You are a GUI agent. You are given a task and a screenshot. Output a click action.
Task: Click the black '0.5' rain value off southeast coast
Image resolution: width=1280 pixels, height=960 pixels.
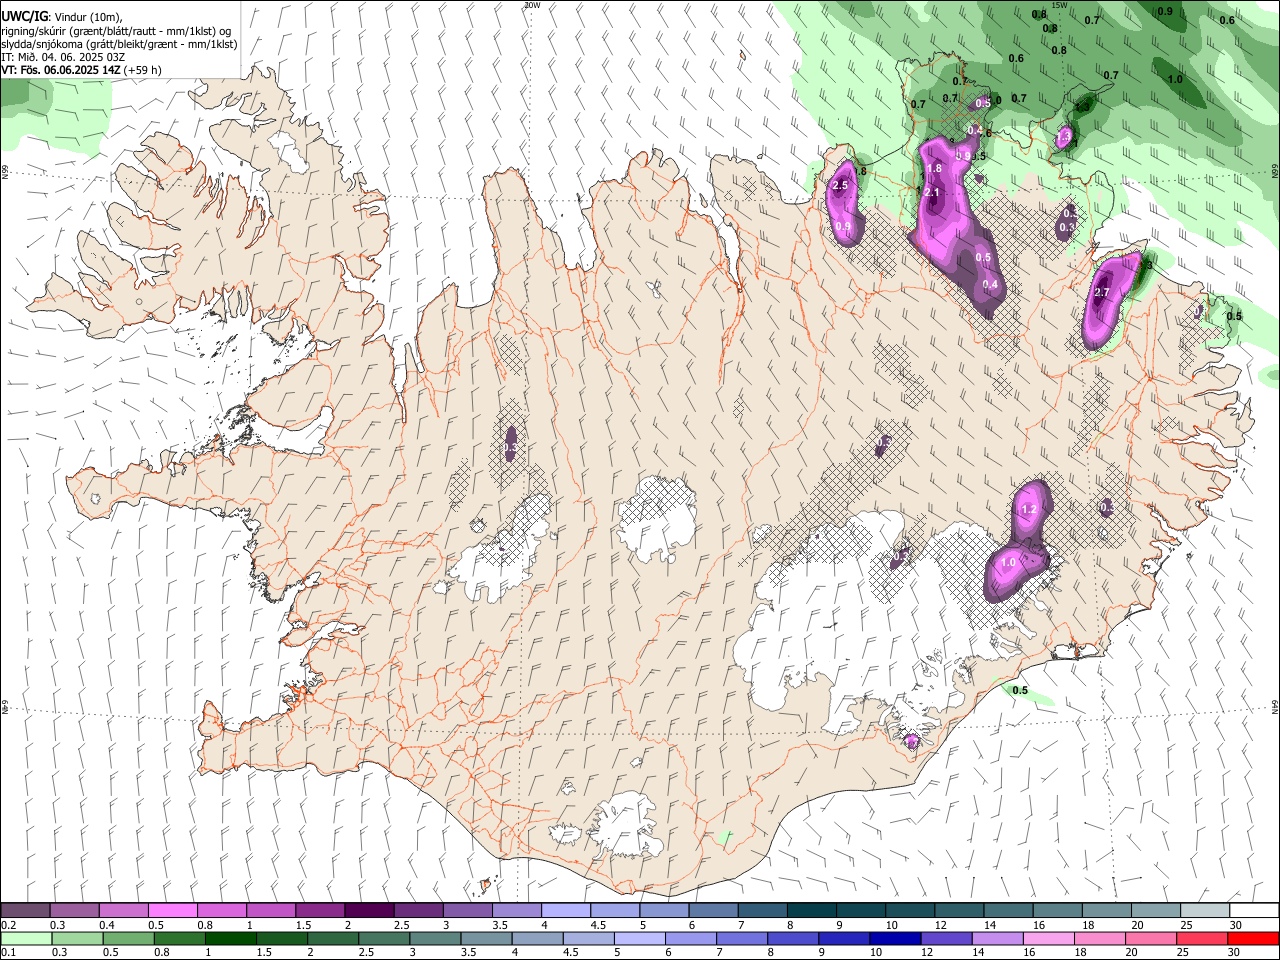(1020, 690)
